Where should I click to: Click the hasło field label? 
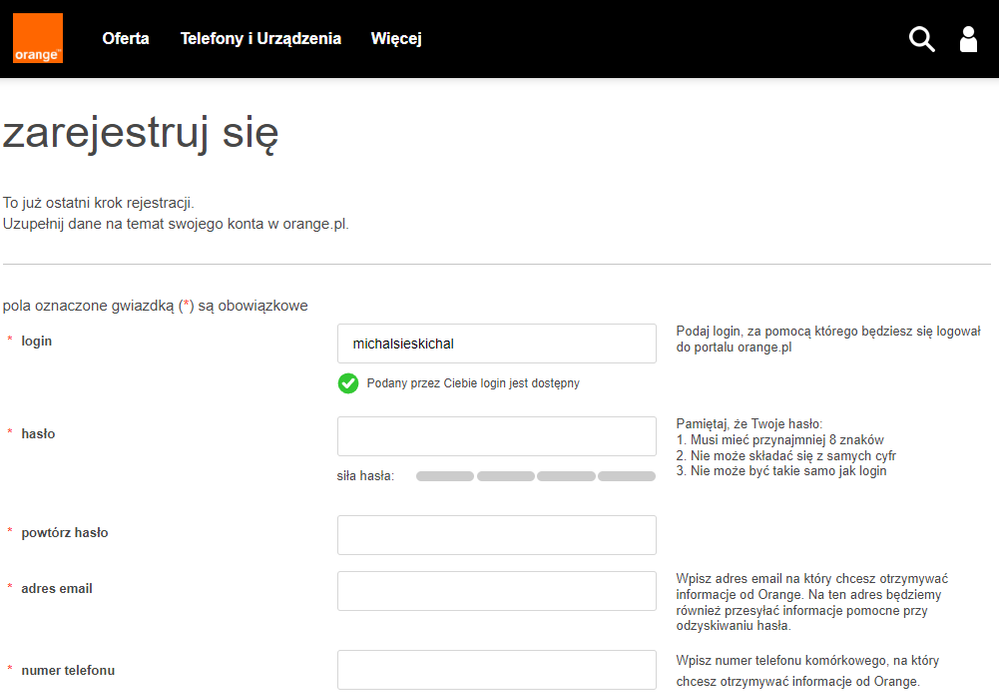click(38, 434)
